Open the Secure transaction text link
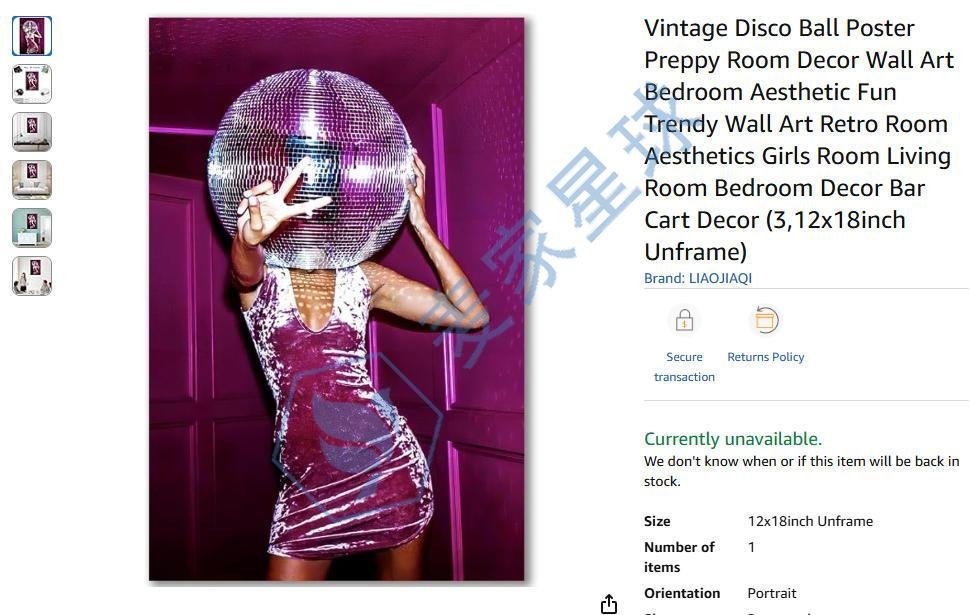 684,367
